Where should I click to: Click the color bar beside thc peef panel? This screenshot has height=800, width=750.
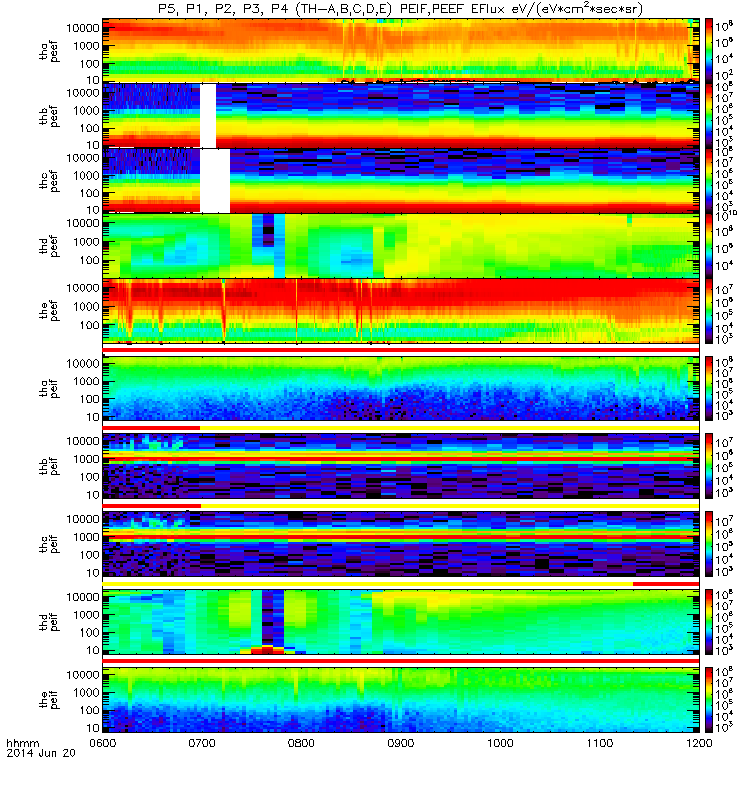coord(709,181)
